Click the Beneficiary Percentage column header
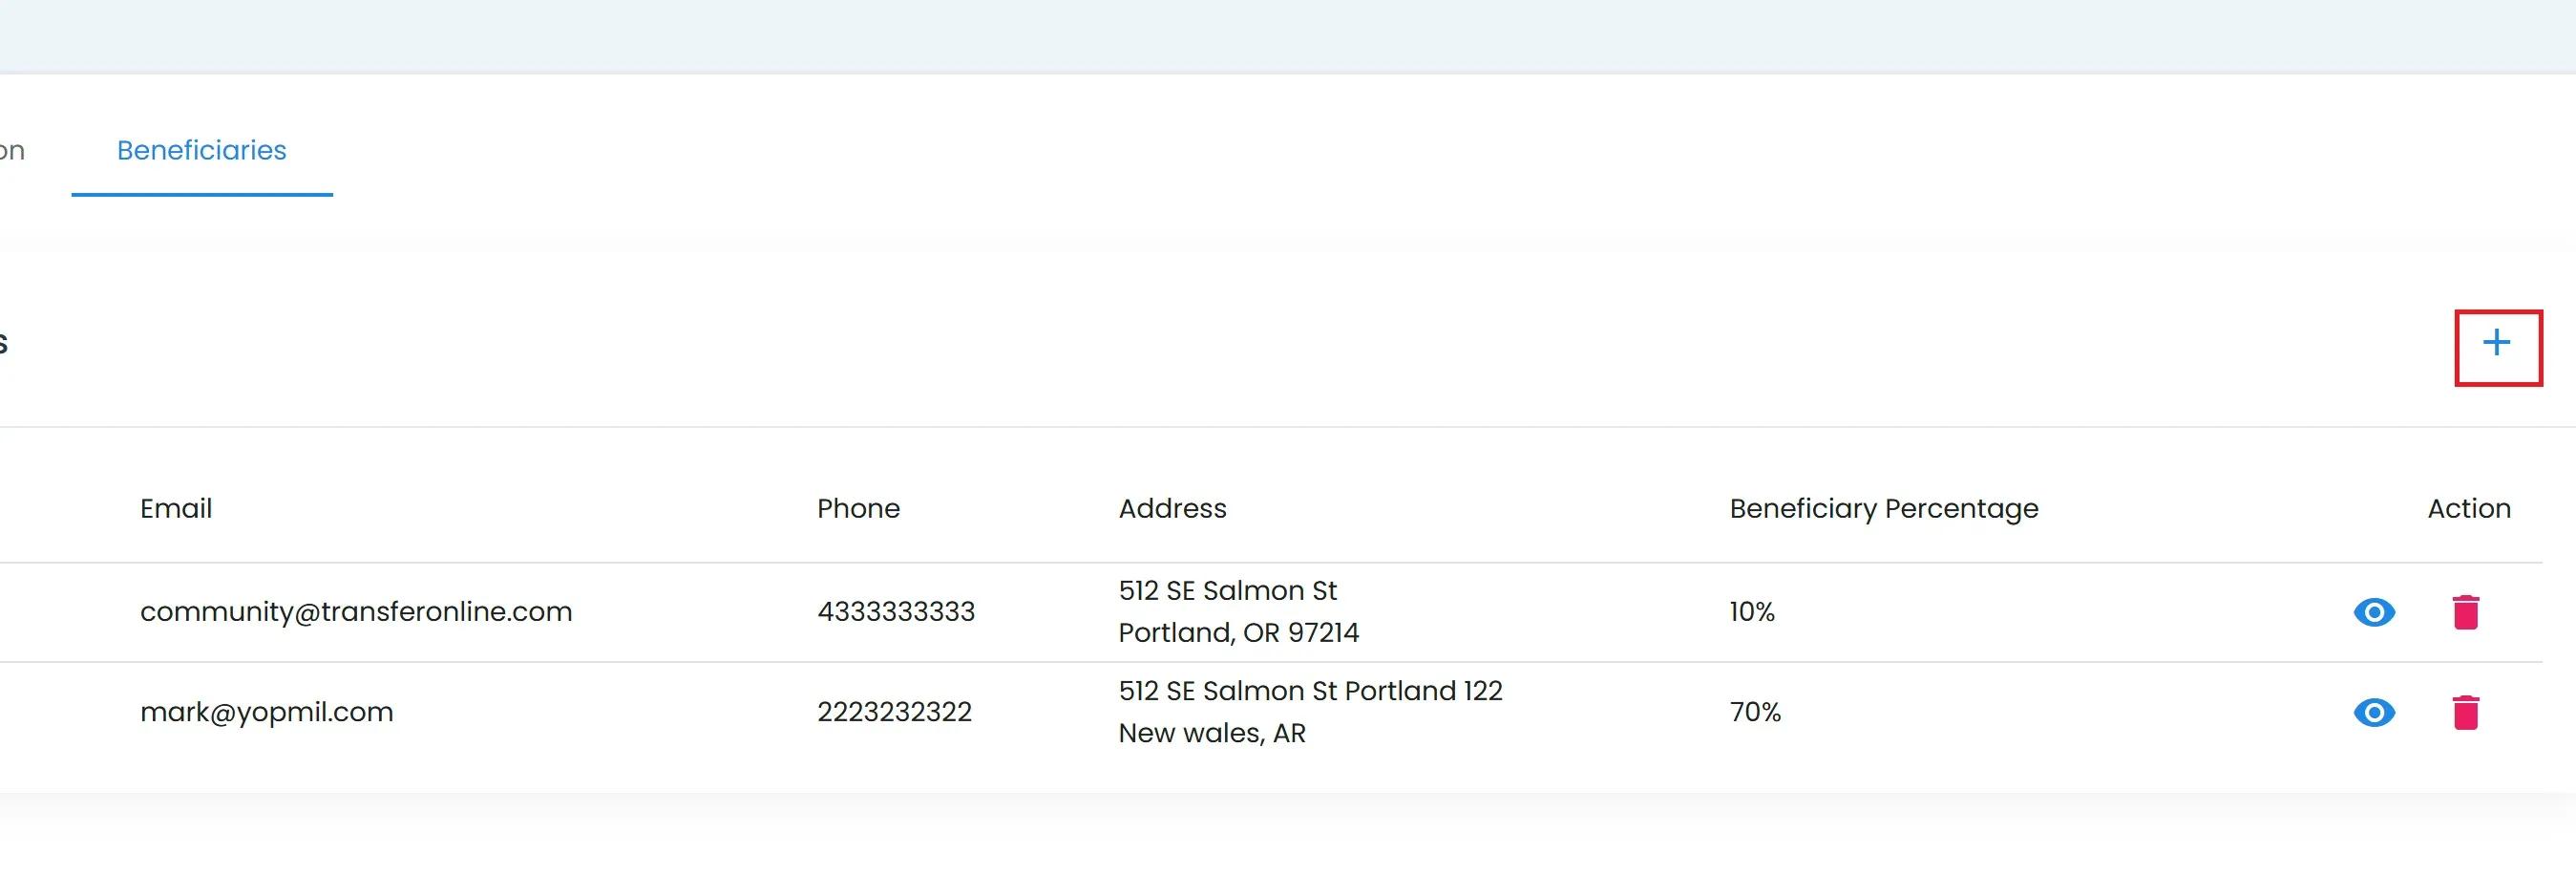2576x875 pixels. click(x=1883, y=509)
